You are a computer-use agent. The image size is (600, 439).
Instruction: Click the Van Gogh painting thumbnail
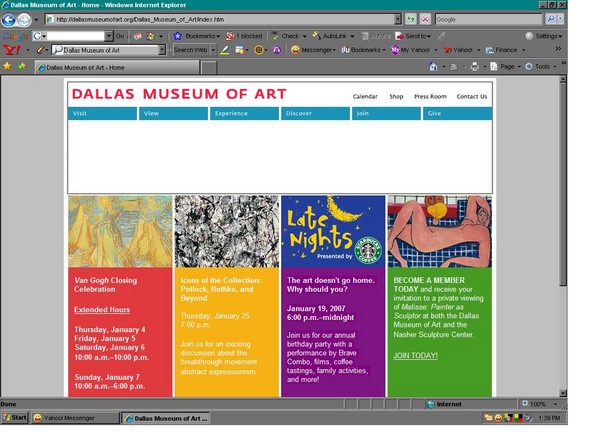[x=120, y=231]
